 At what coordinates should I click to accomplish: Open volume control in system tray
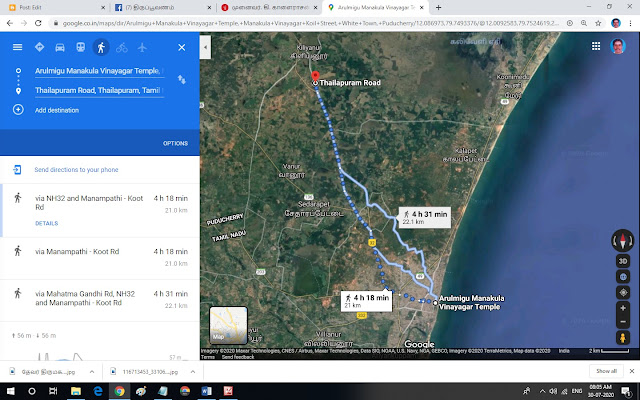pos(553,391)
